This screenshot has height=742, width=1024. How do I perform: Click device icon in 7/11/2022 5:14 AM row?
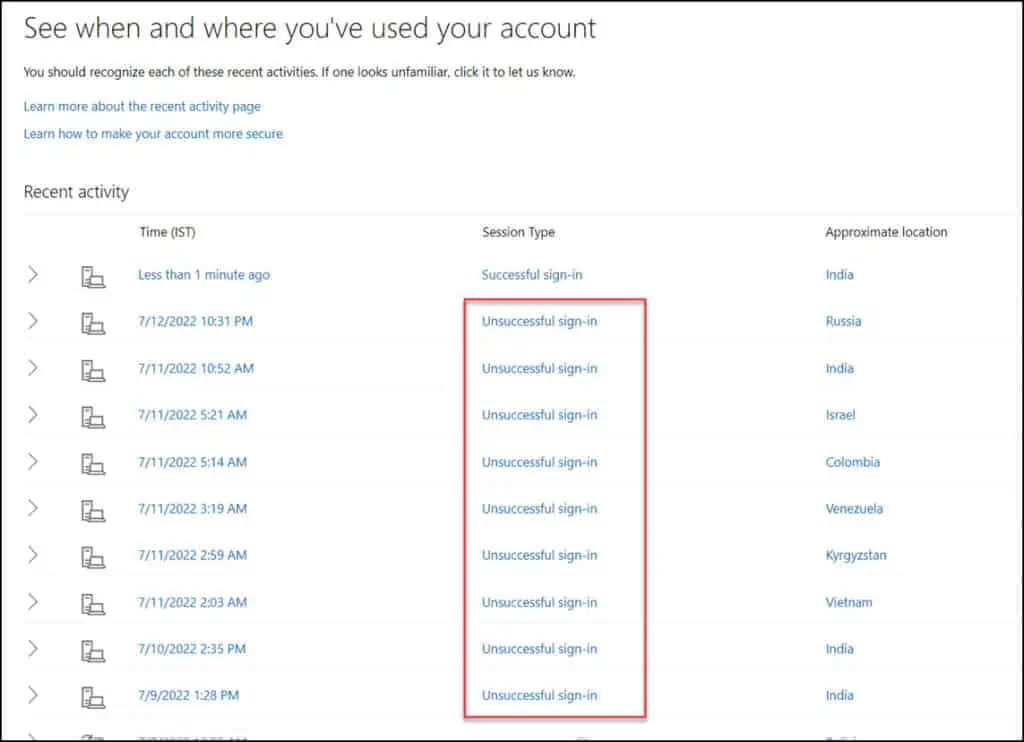point(93,464)
